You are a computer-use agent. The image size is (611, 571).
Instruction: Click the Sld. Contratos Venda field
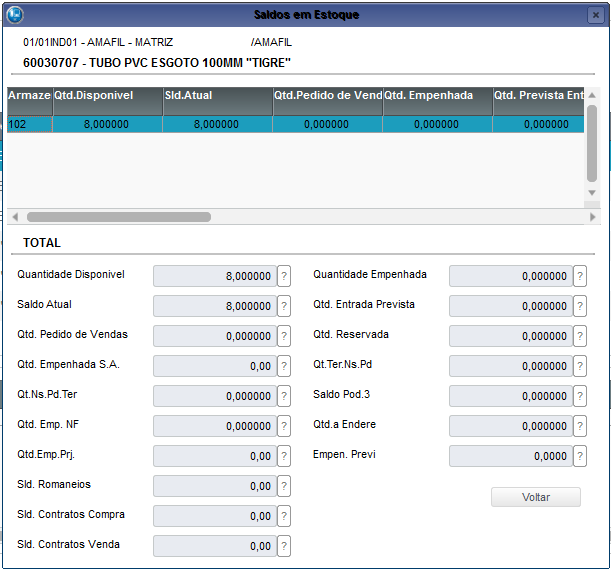[x=214, y=546]
